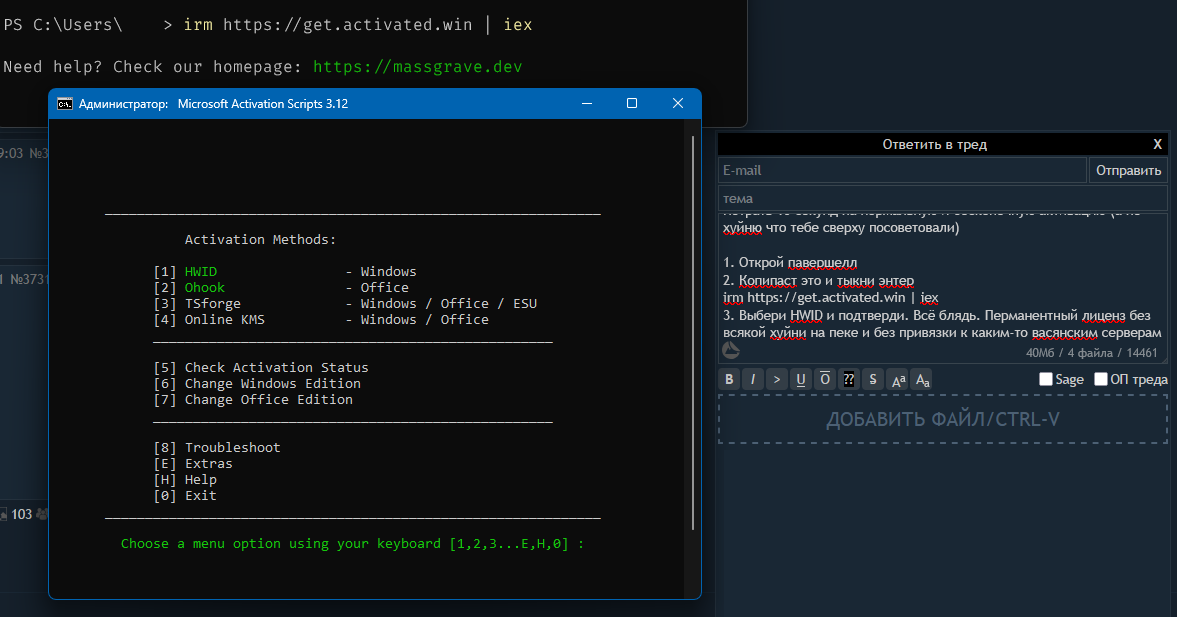Click the Troubleshoot menu line
This screenshot has height=617, width=1177.
click(217, 447)
